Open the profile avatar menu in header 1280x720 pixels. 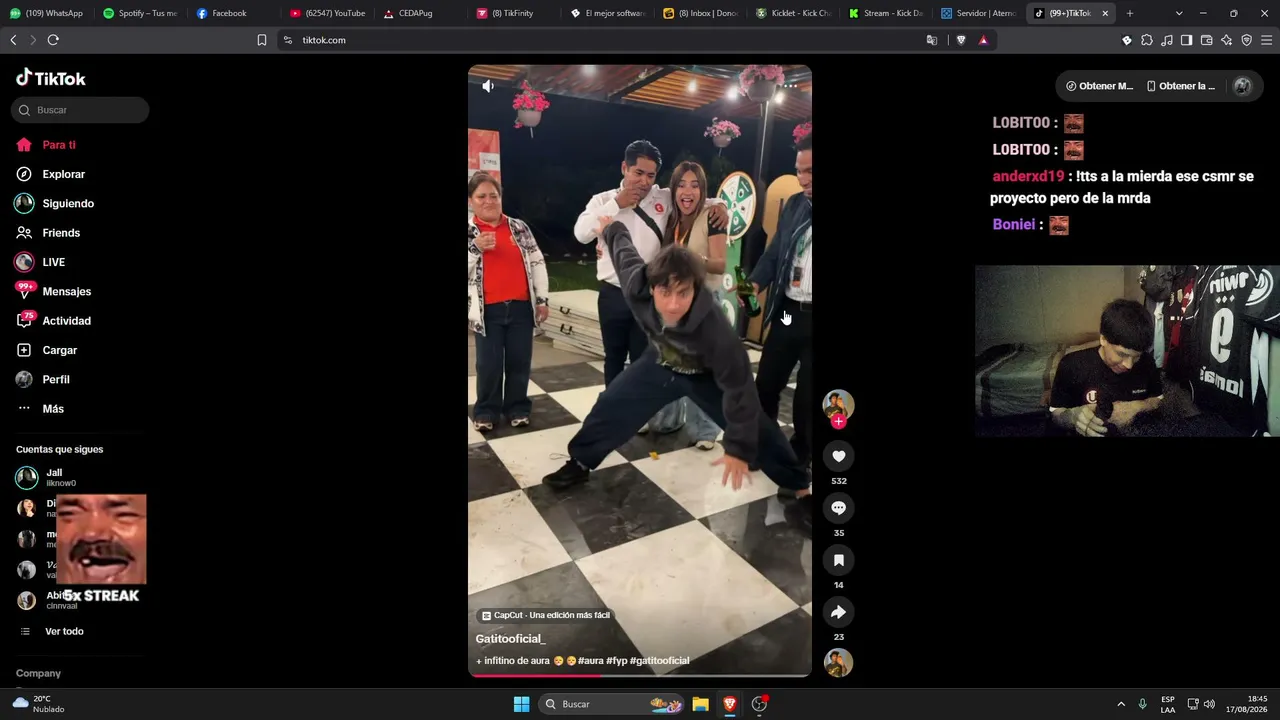pos(1243,86)
